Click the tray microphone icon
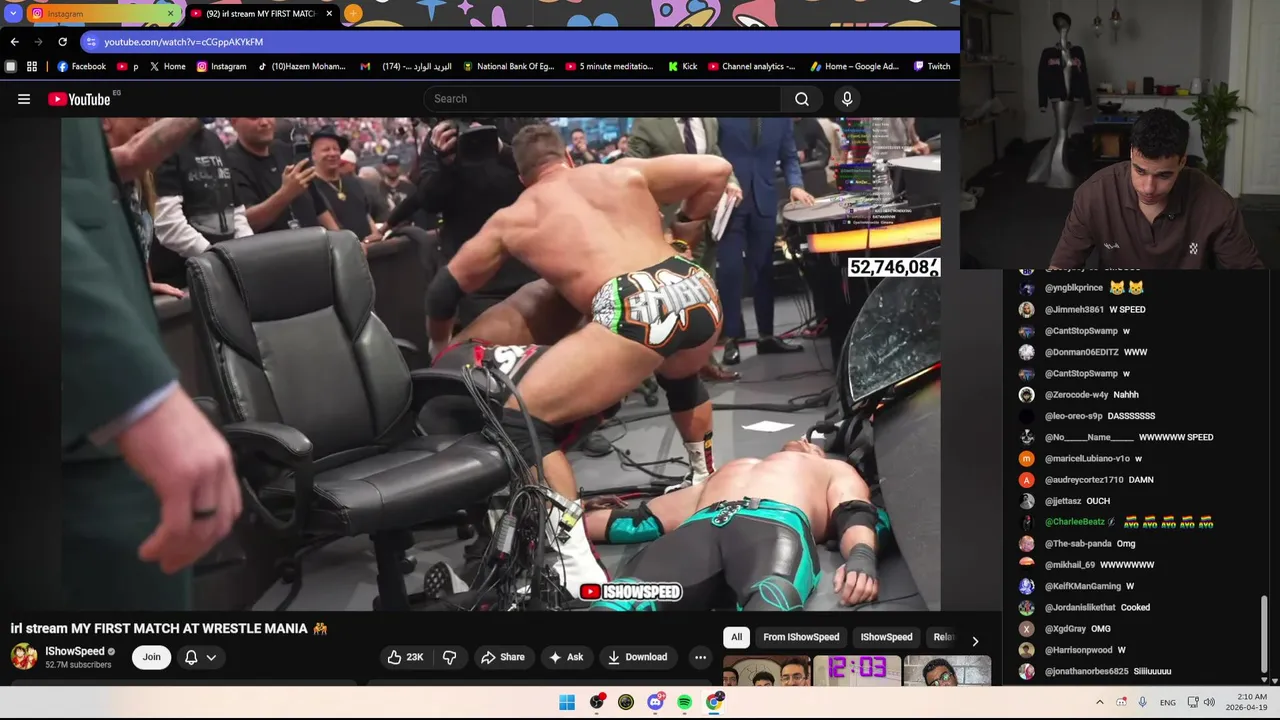This screenshot has width=1280, height=720. click(1142, 702)
